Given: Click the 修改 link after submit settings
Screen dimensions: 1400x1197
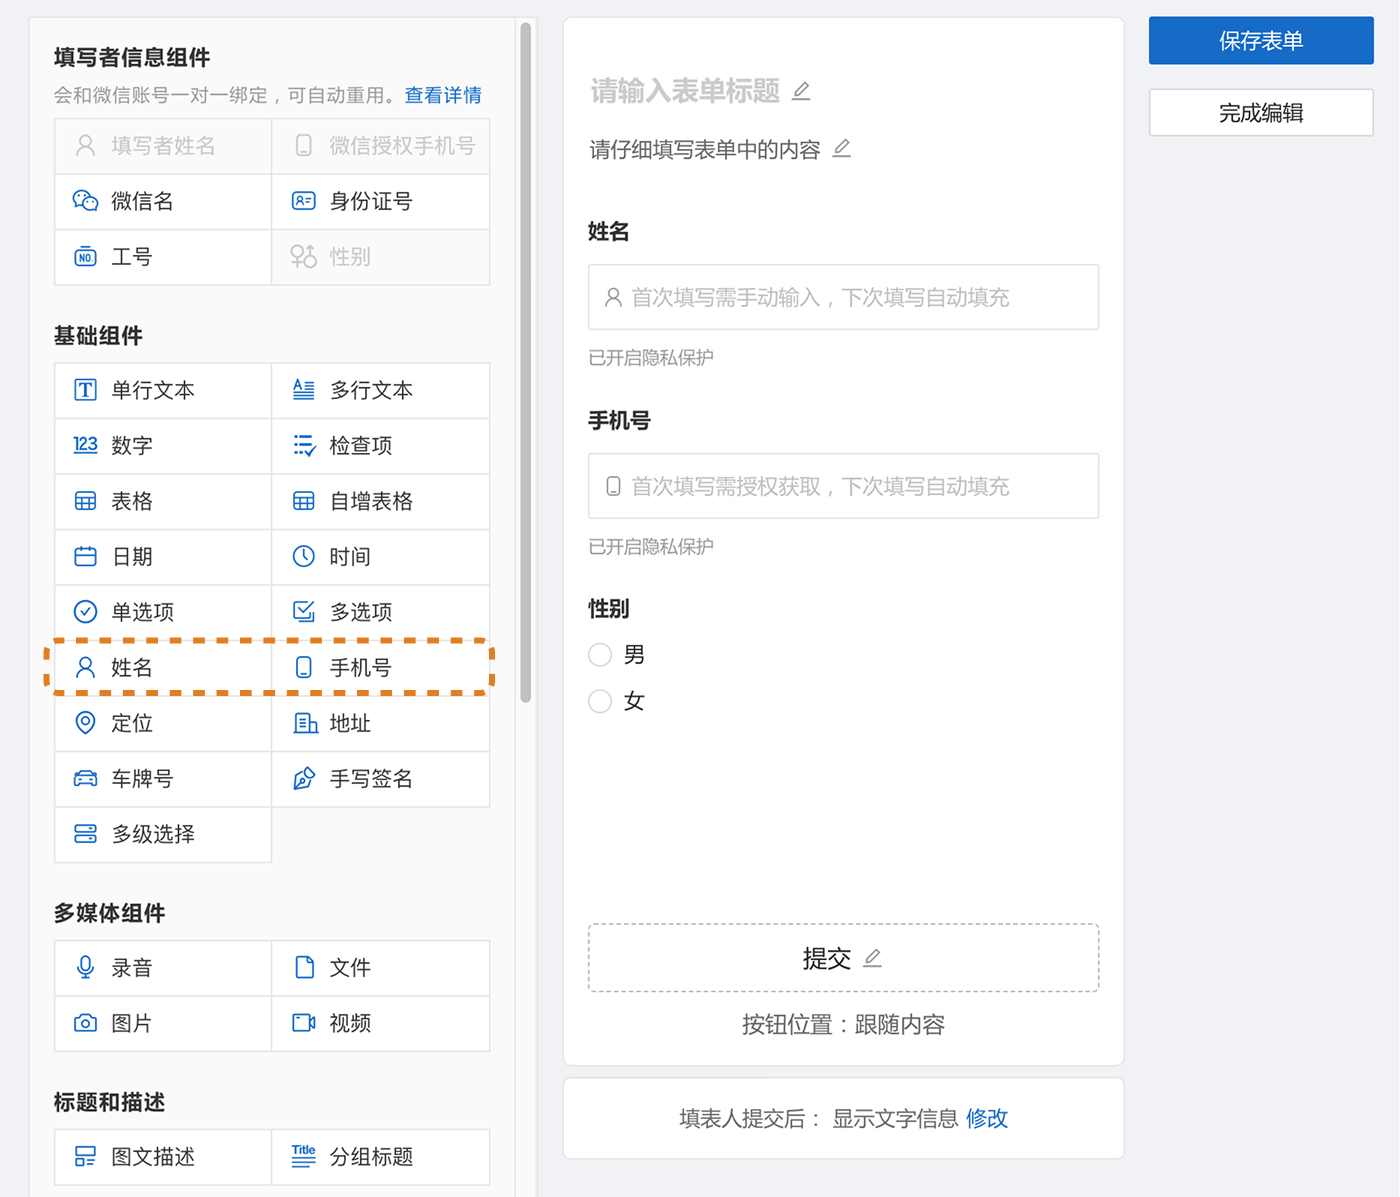Looking at the screenshot, I should click(x=986, y=1119).
